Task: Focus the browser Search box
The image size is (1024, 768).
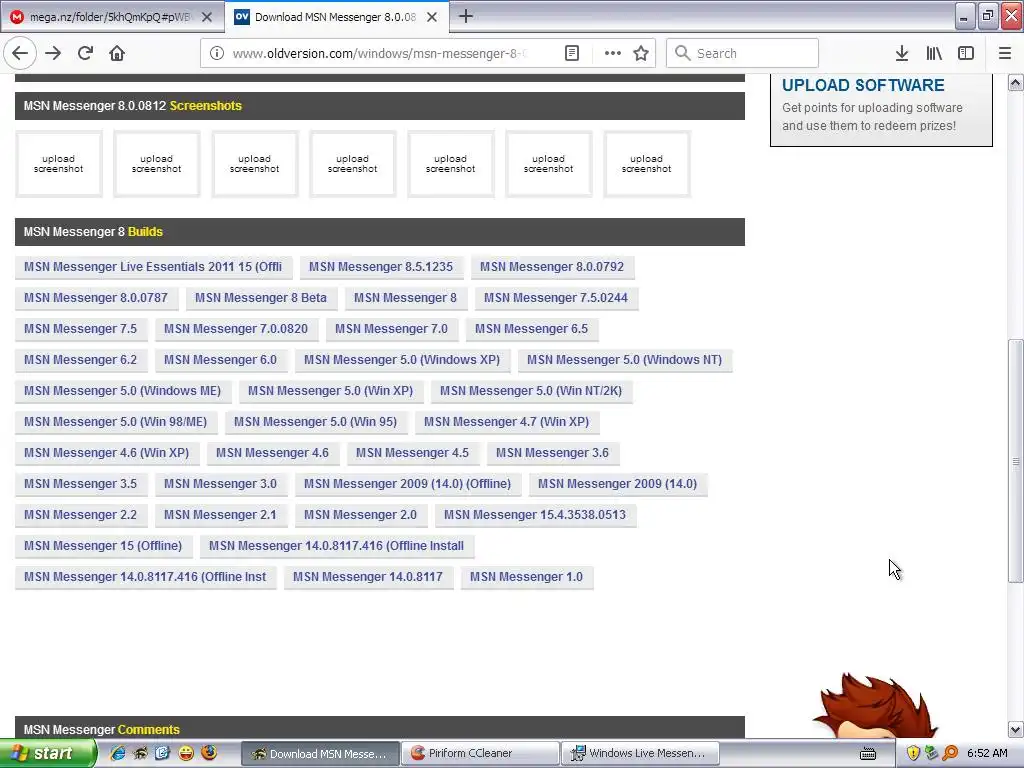Action: [743, 53]
